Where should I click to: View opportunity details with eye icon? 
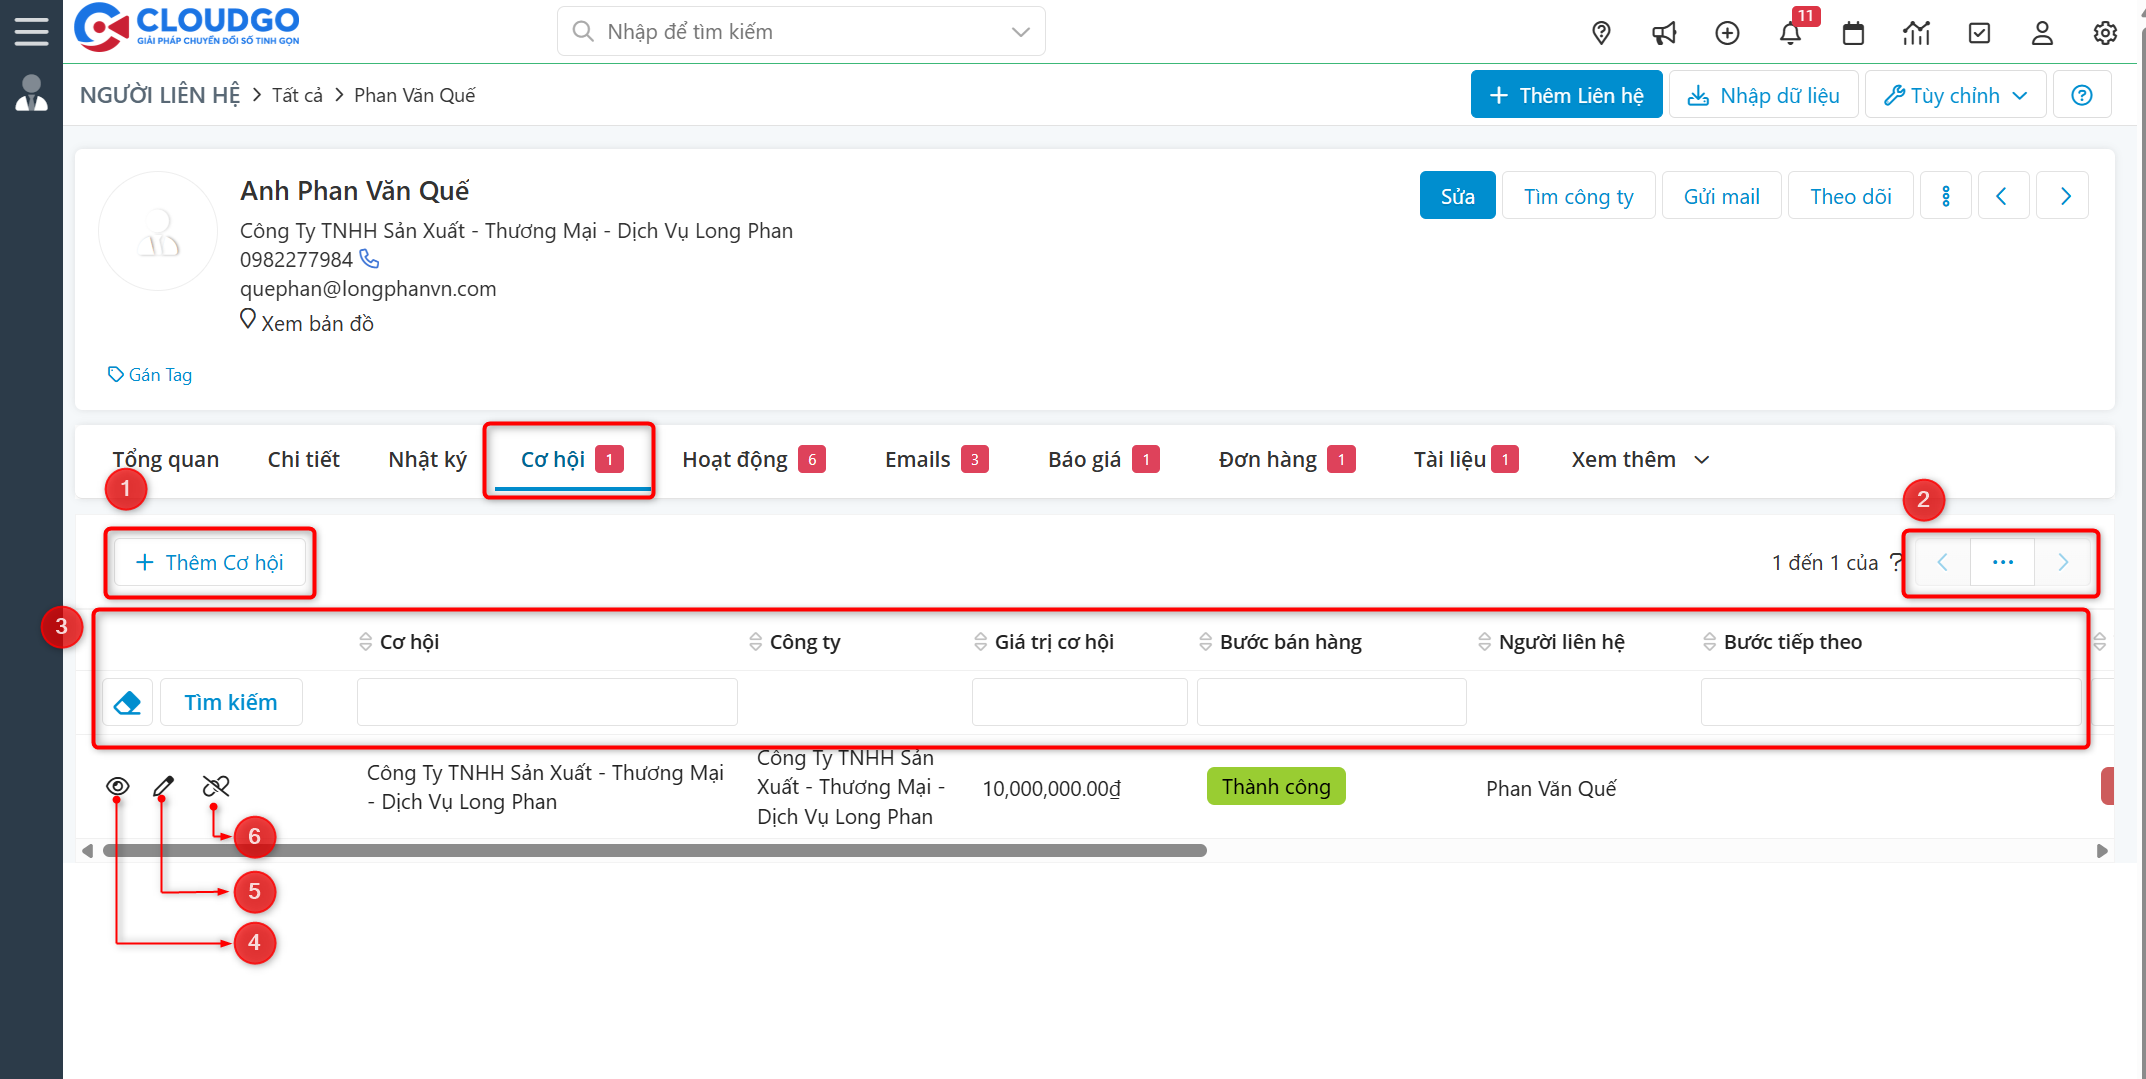tap(117, 787)
